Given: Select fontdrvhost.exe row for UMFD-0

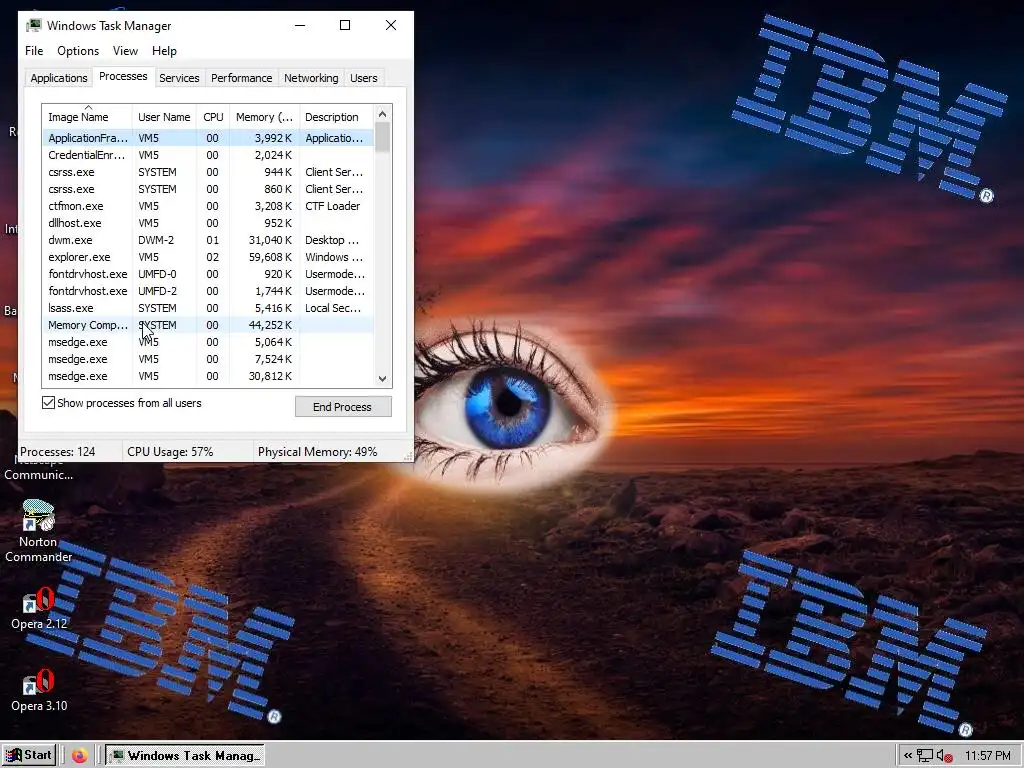Looking at the screenshot, I should [x=208, y=274].
